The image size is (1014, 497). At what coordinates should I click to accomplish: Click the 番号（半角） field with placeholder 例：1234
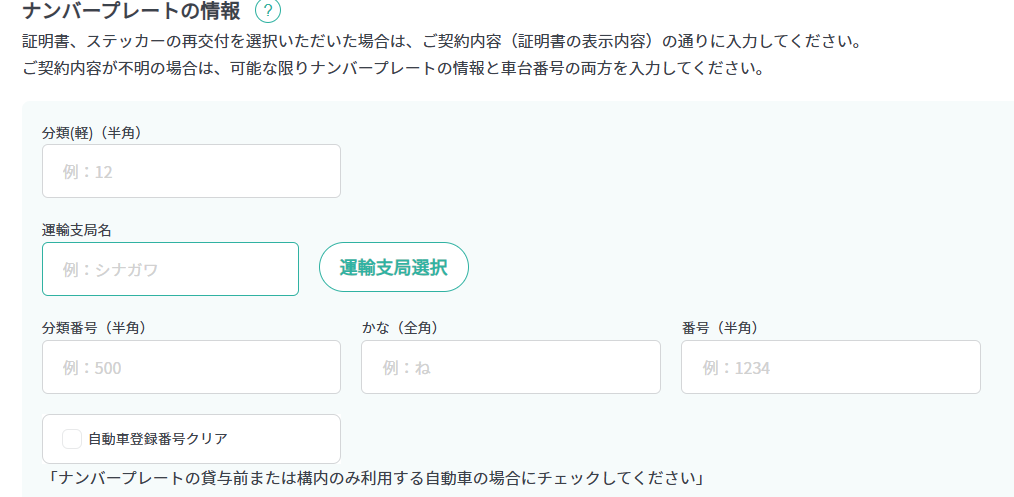click(830, 367)
